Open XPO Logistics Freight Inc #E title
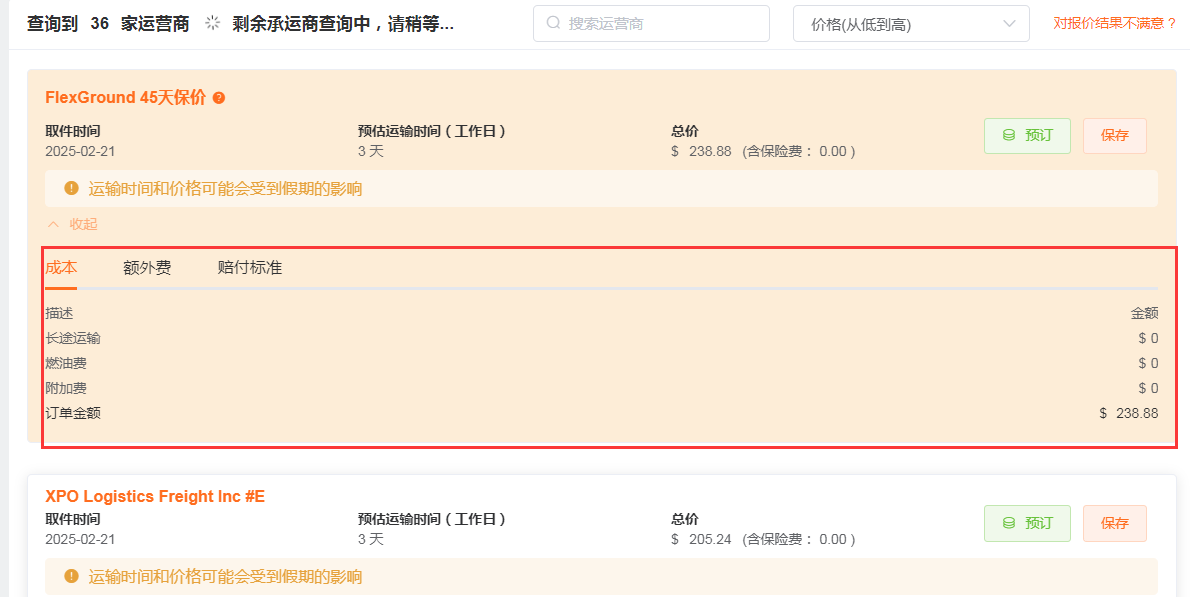 (x=155, y=496)
